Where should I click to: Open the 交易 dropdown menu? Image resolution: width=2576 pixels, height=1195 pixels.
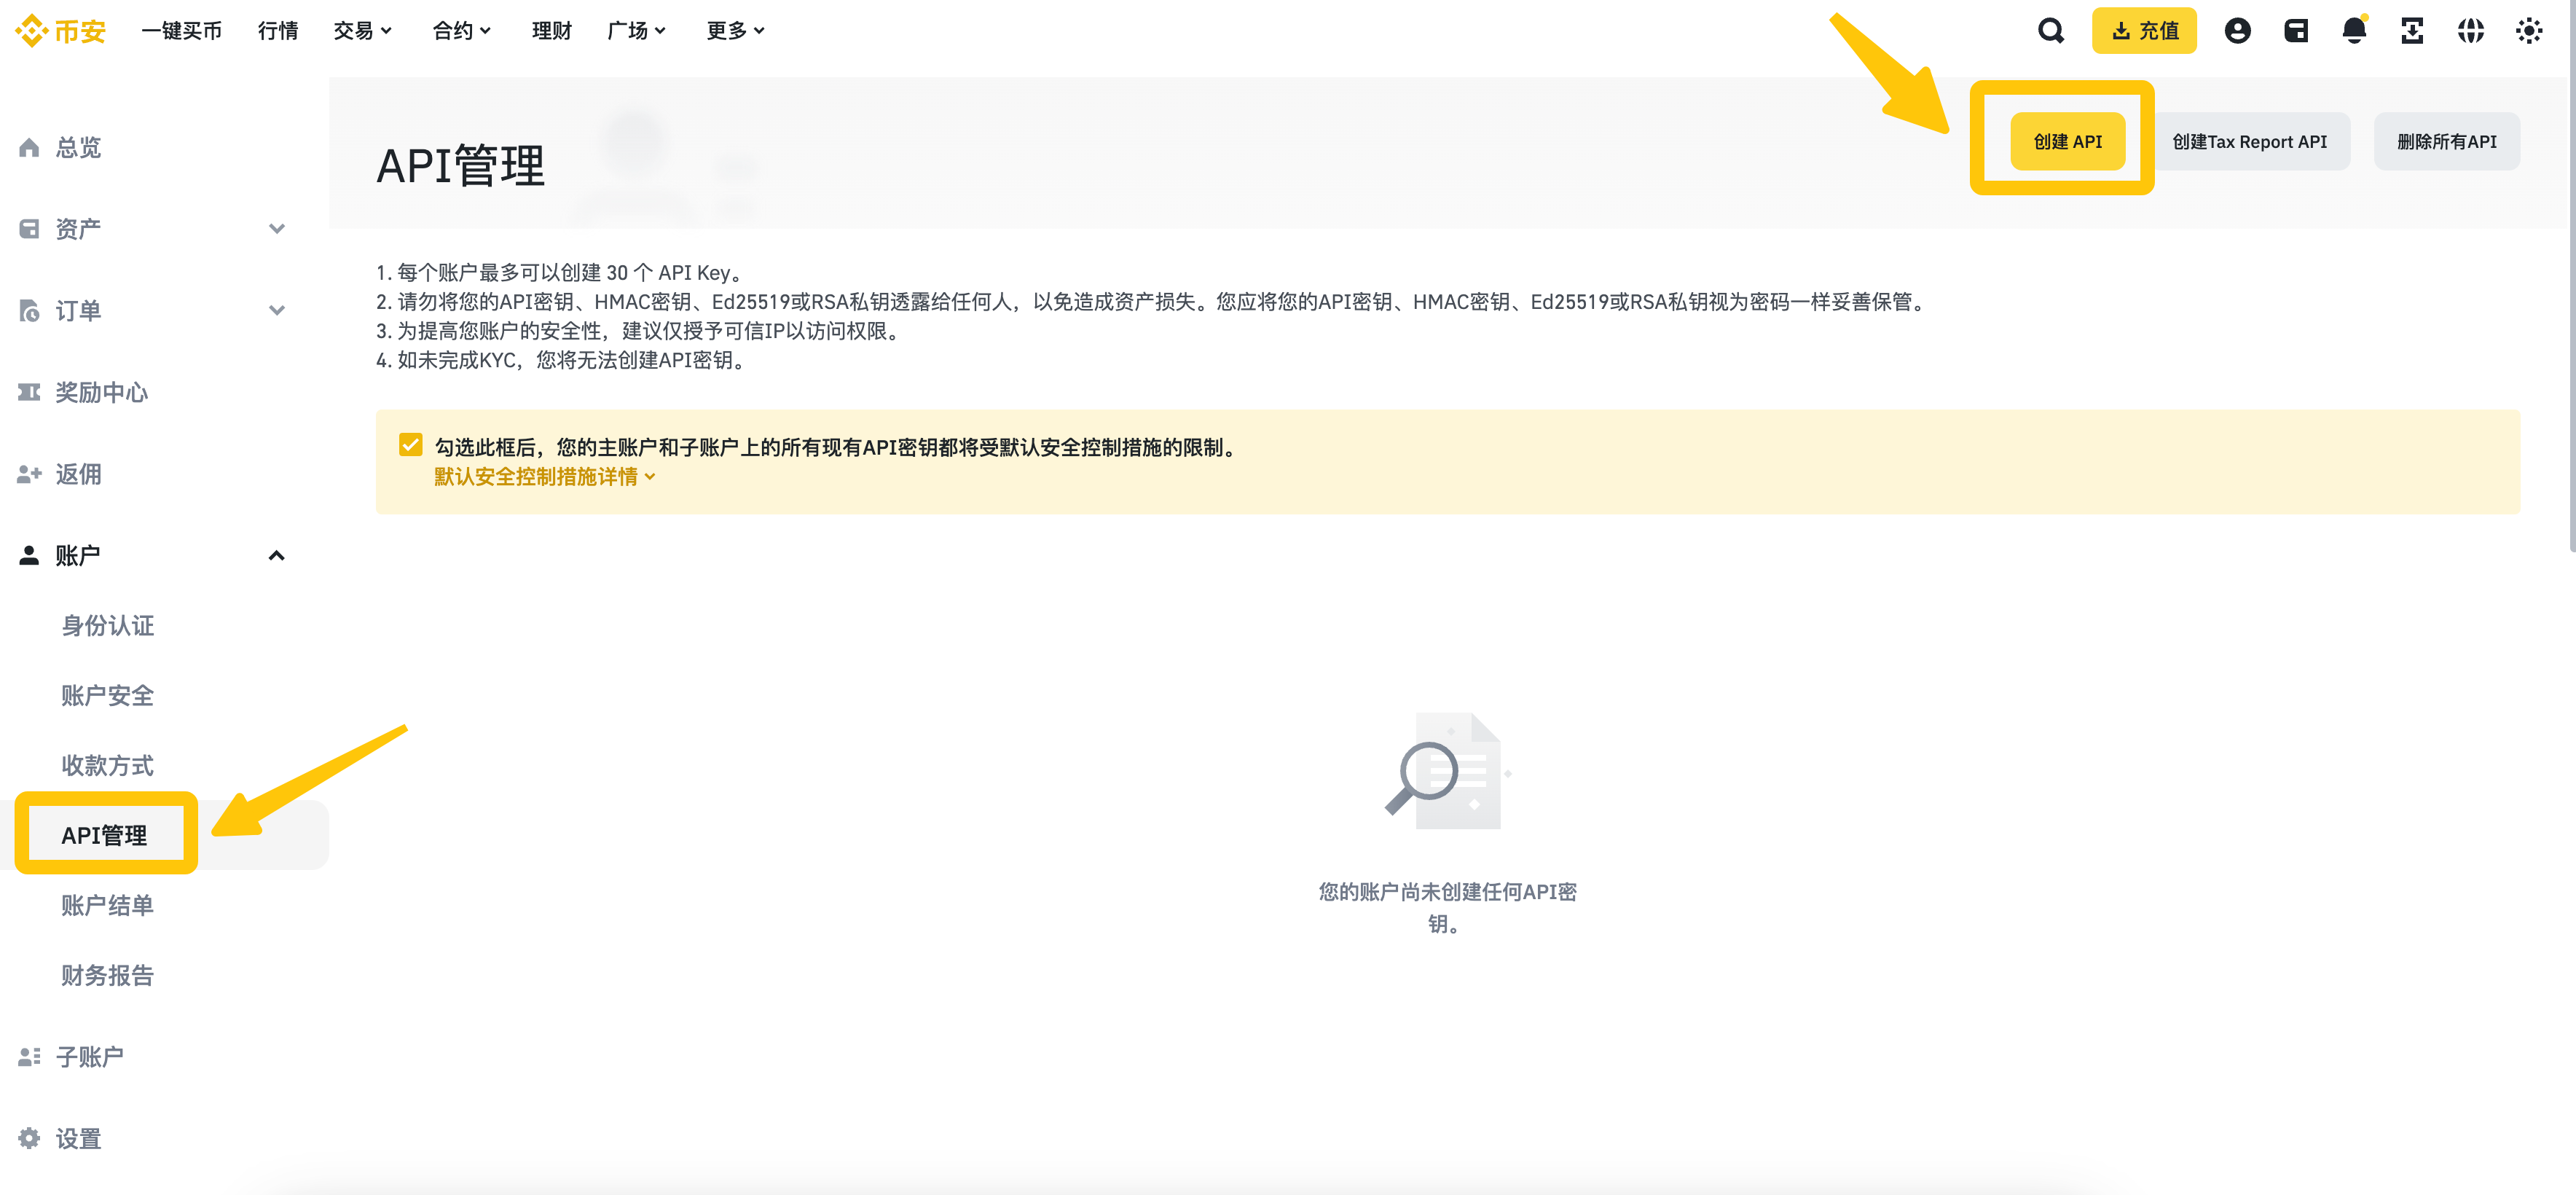362,31
